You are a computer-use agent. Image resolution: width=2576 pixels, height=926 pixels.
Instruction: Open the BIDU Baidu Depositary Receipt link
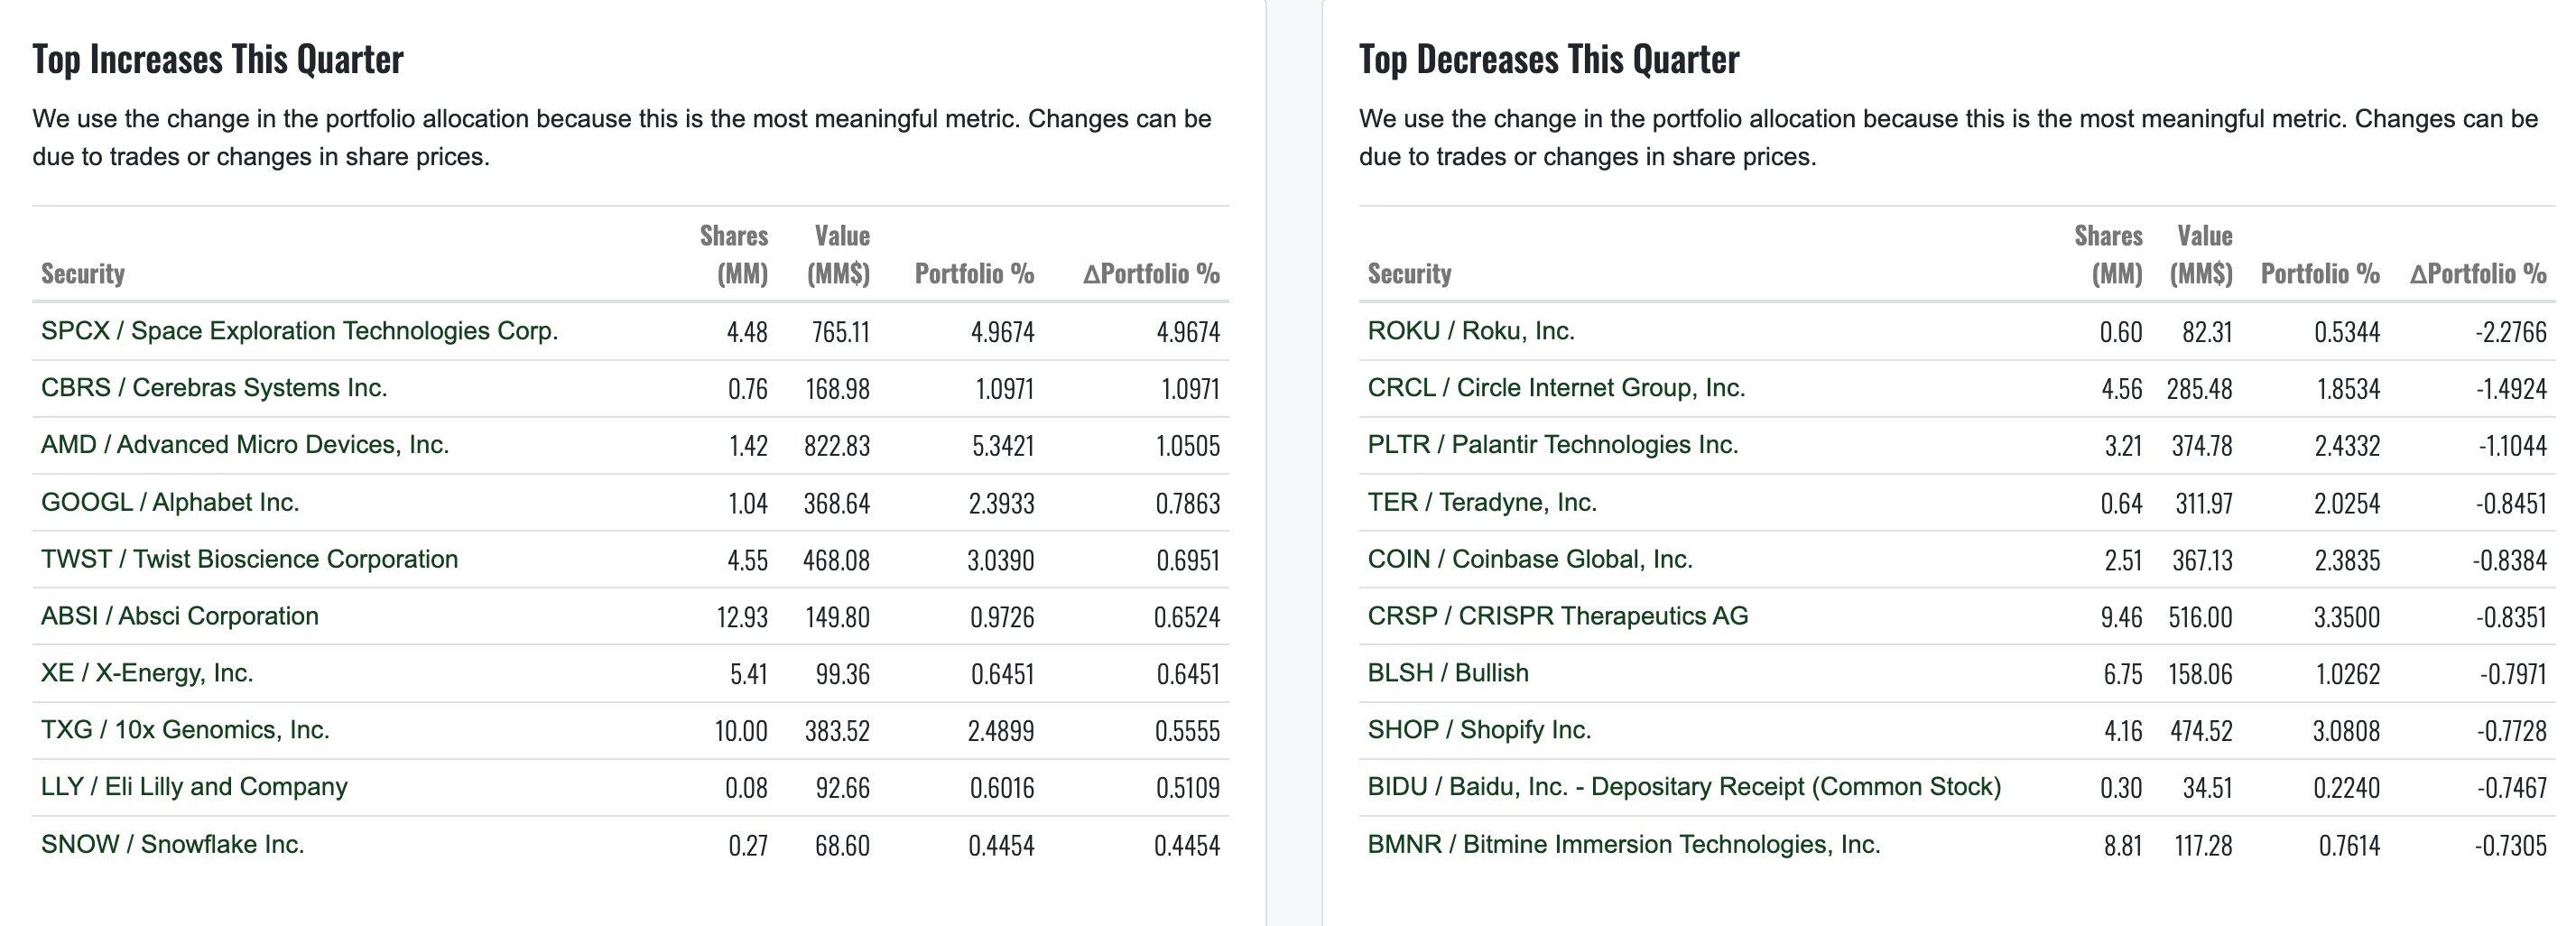1684,787
